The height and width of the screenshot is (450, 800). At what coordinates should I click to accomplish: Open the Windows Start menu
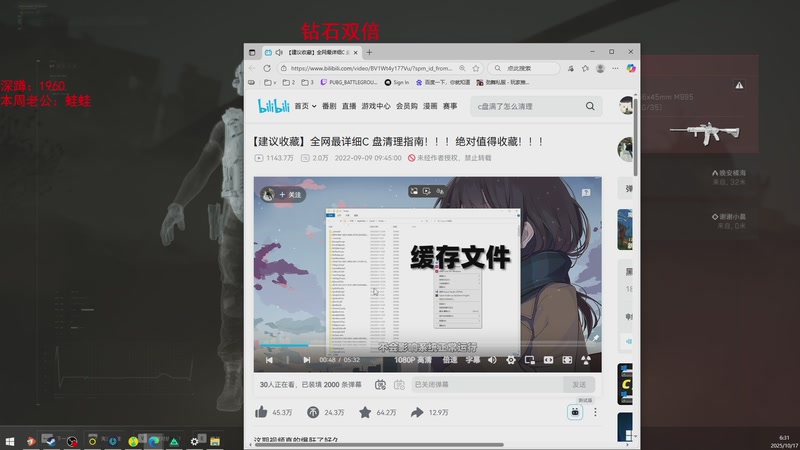pos(10,441)
